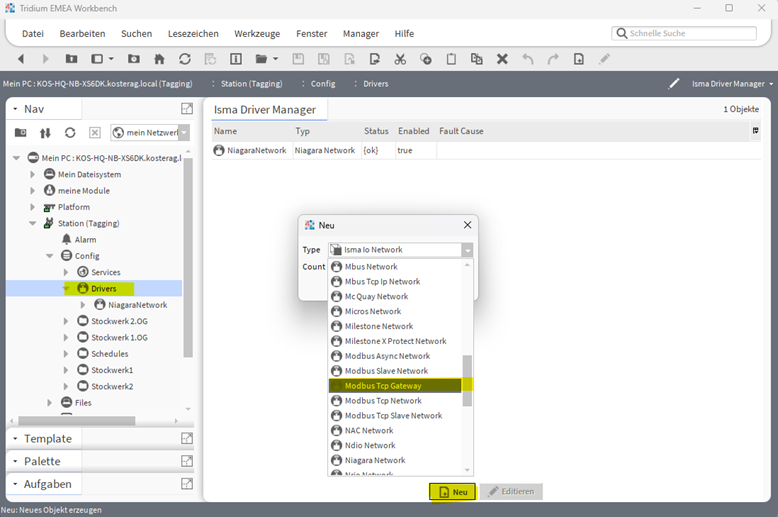Click the up-level folder toolbar icon
The height and width of the screenshot is (517, 778).
click(71, 59)
